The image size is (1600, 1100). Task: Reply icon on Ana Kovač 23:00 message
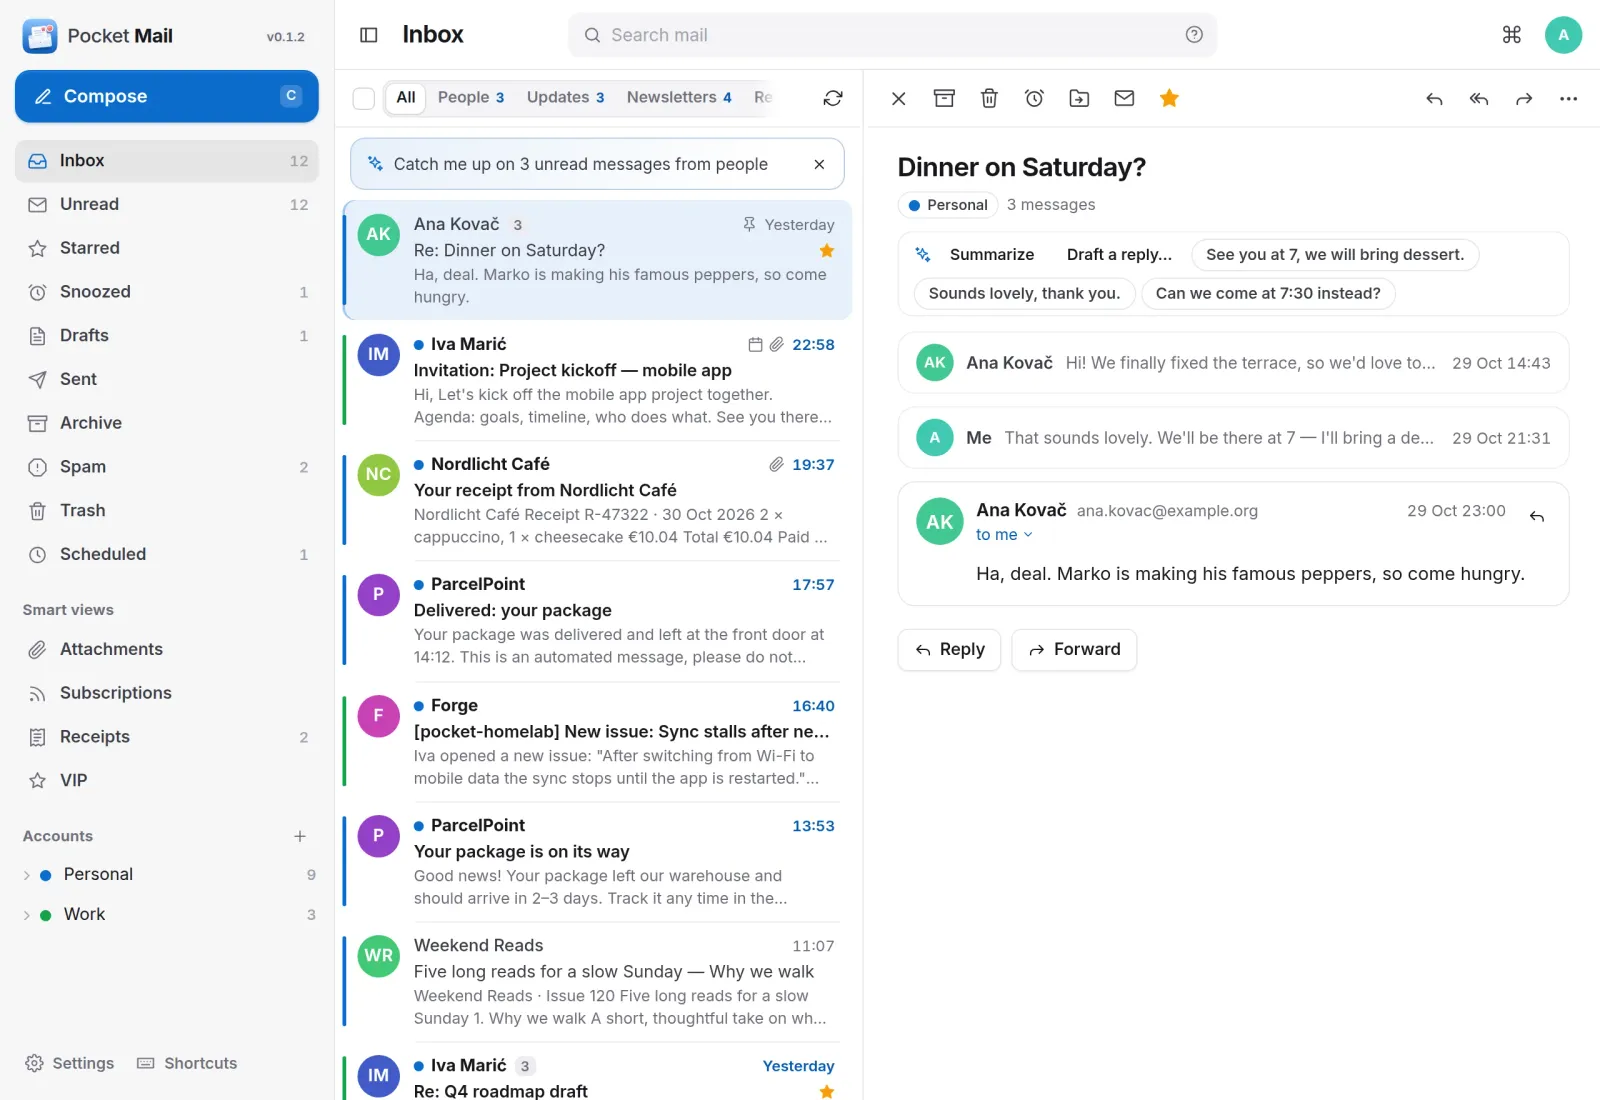click(1537, 516)
